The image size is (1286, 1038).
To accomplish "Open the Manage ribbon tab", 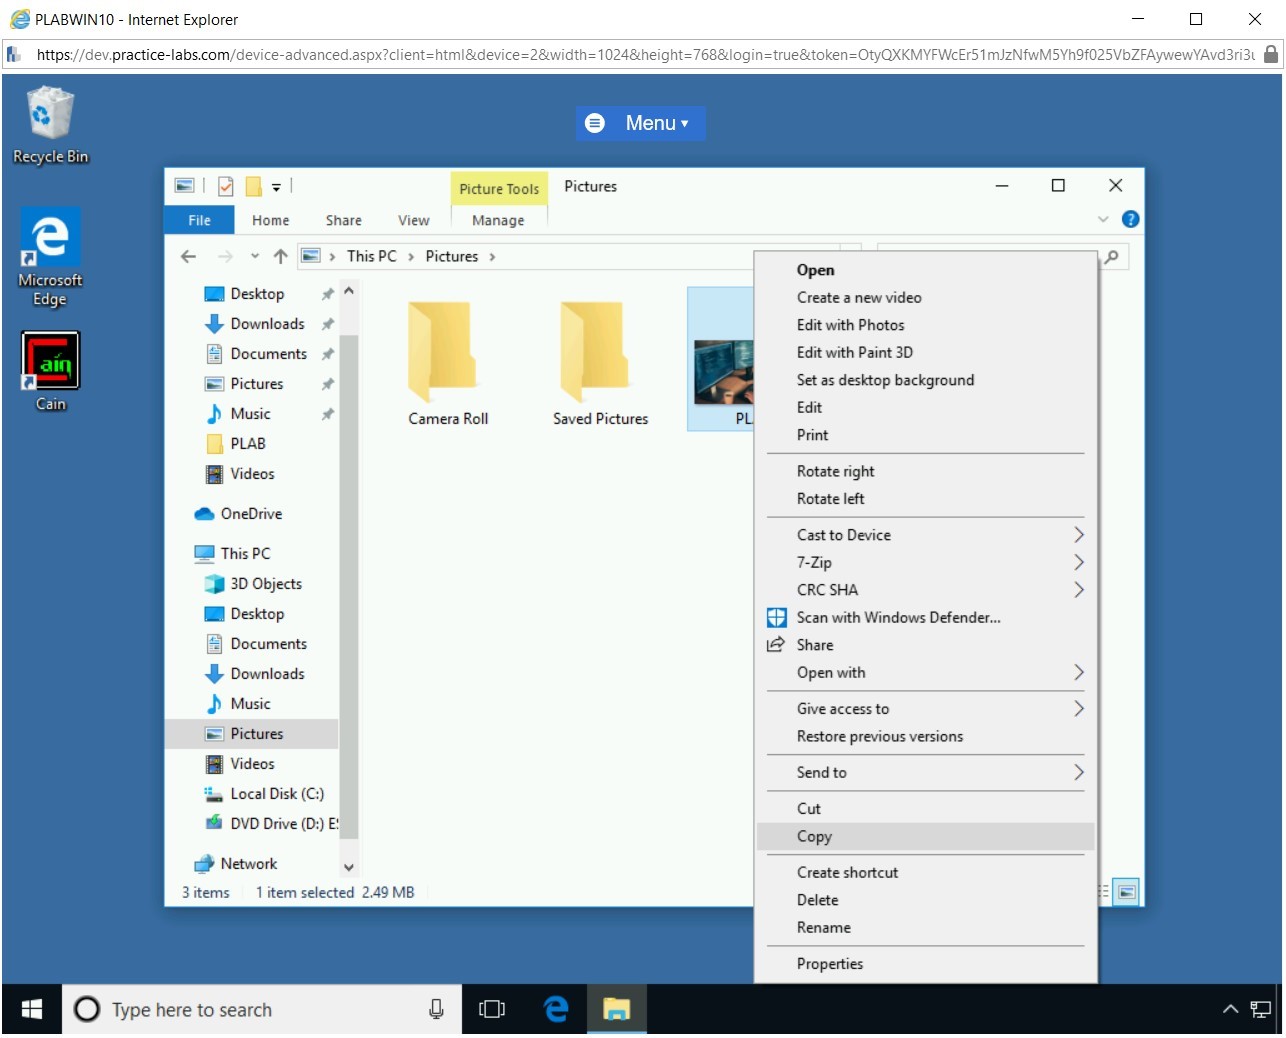I will click(497, 220).
